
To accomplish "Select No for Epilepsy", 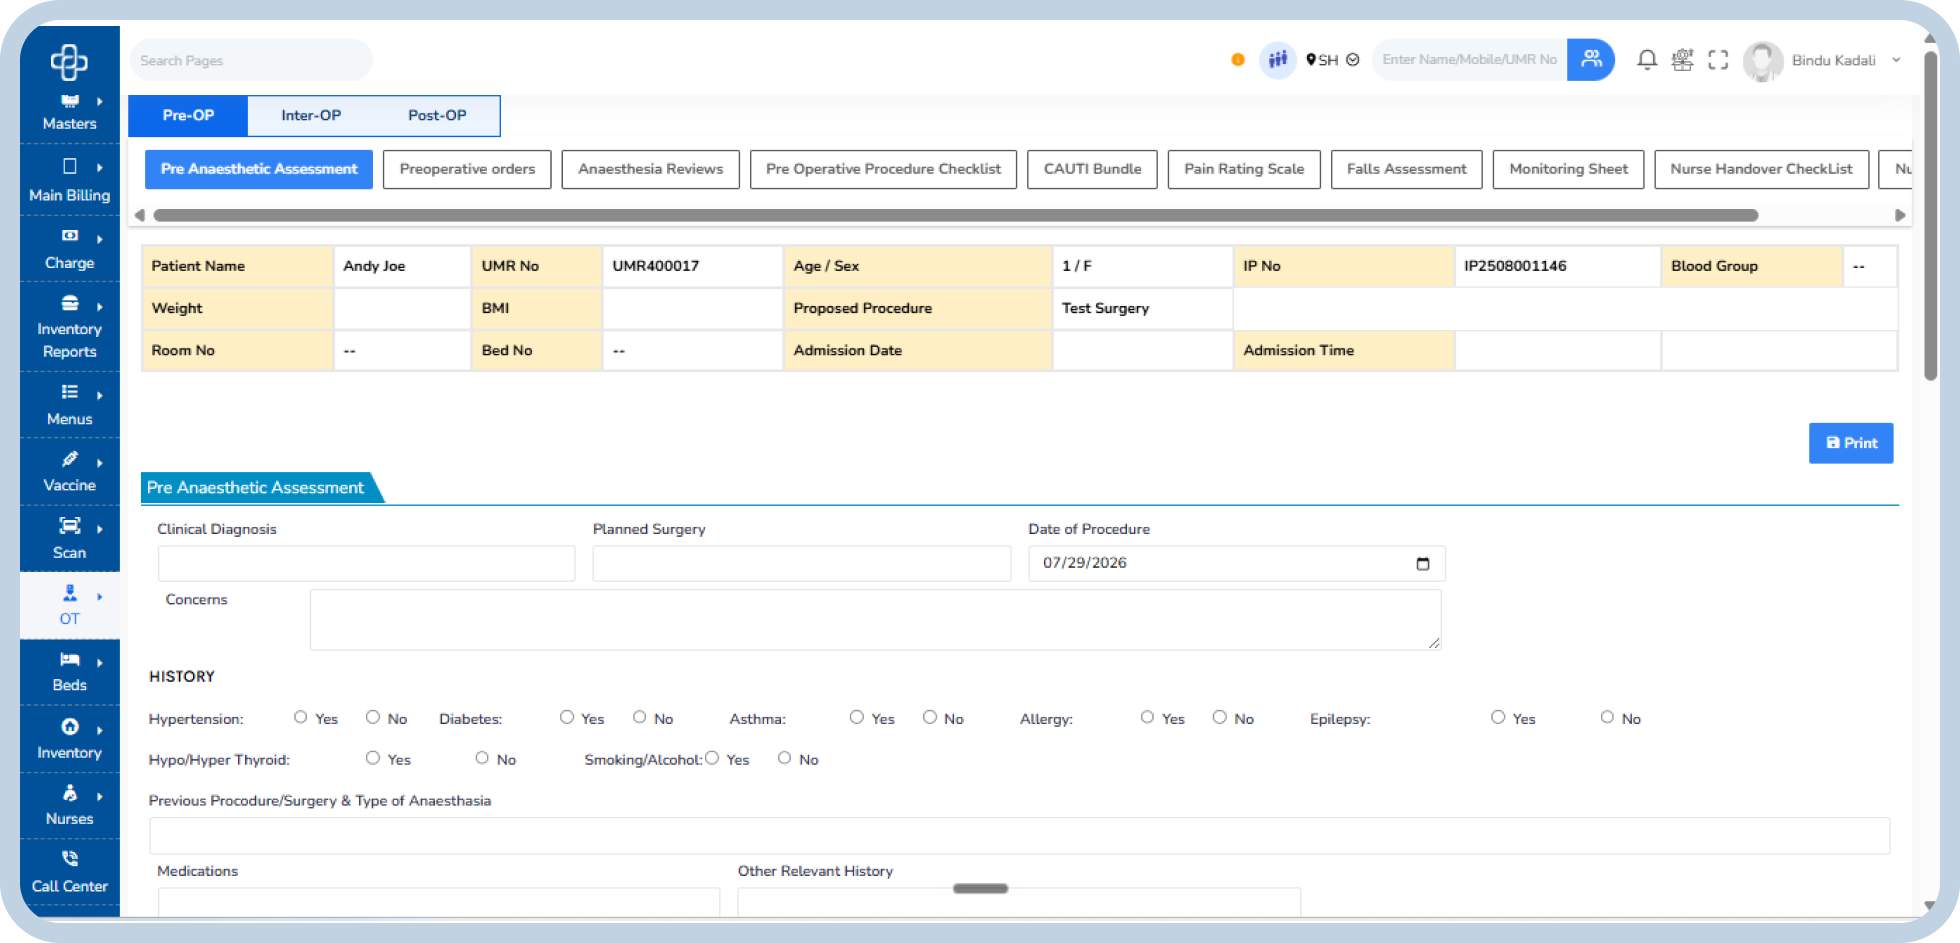I will [1607, 717].
